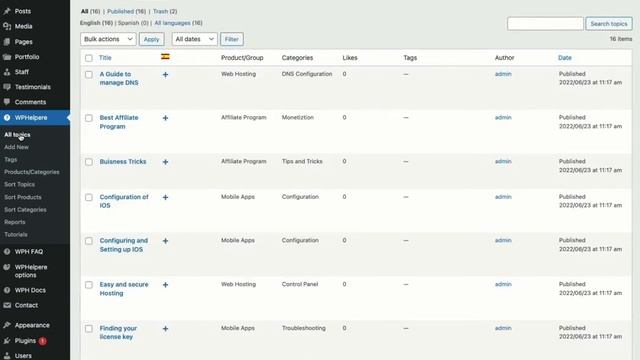Viewport: 640px width, 360px height.
Task: Check the box for A Guide to manage DNS
Action: (89, 75)
